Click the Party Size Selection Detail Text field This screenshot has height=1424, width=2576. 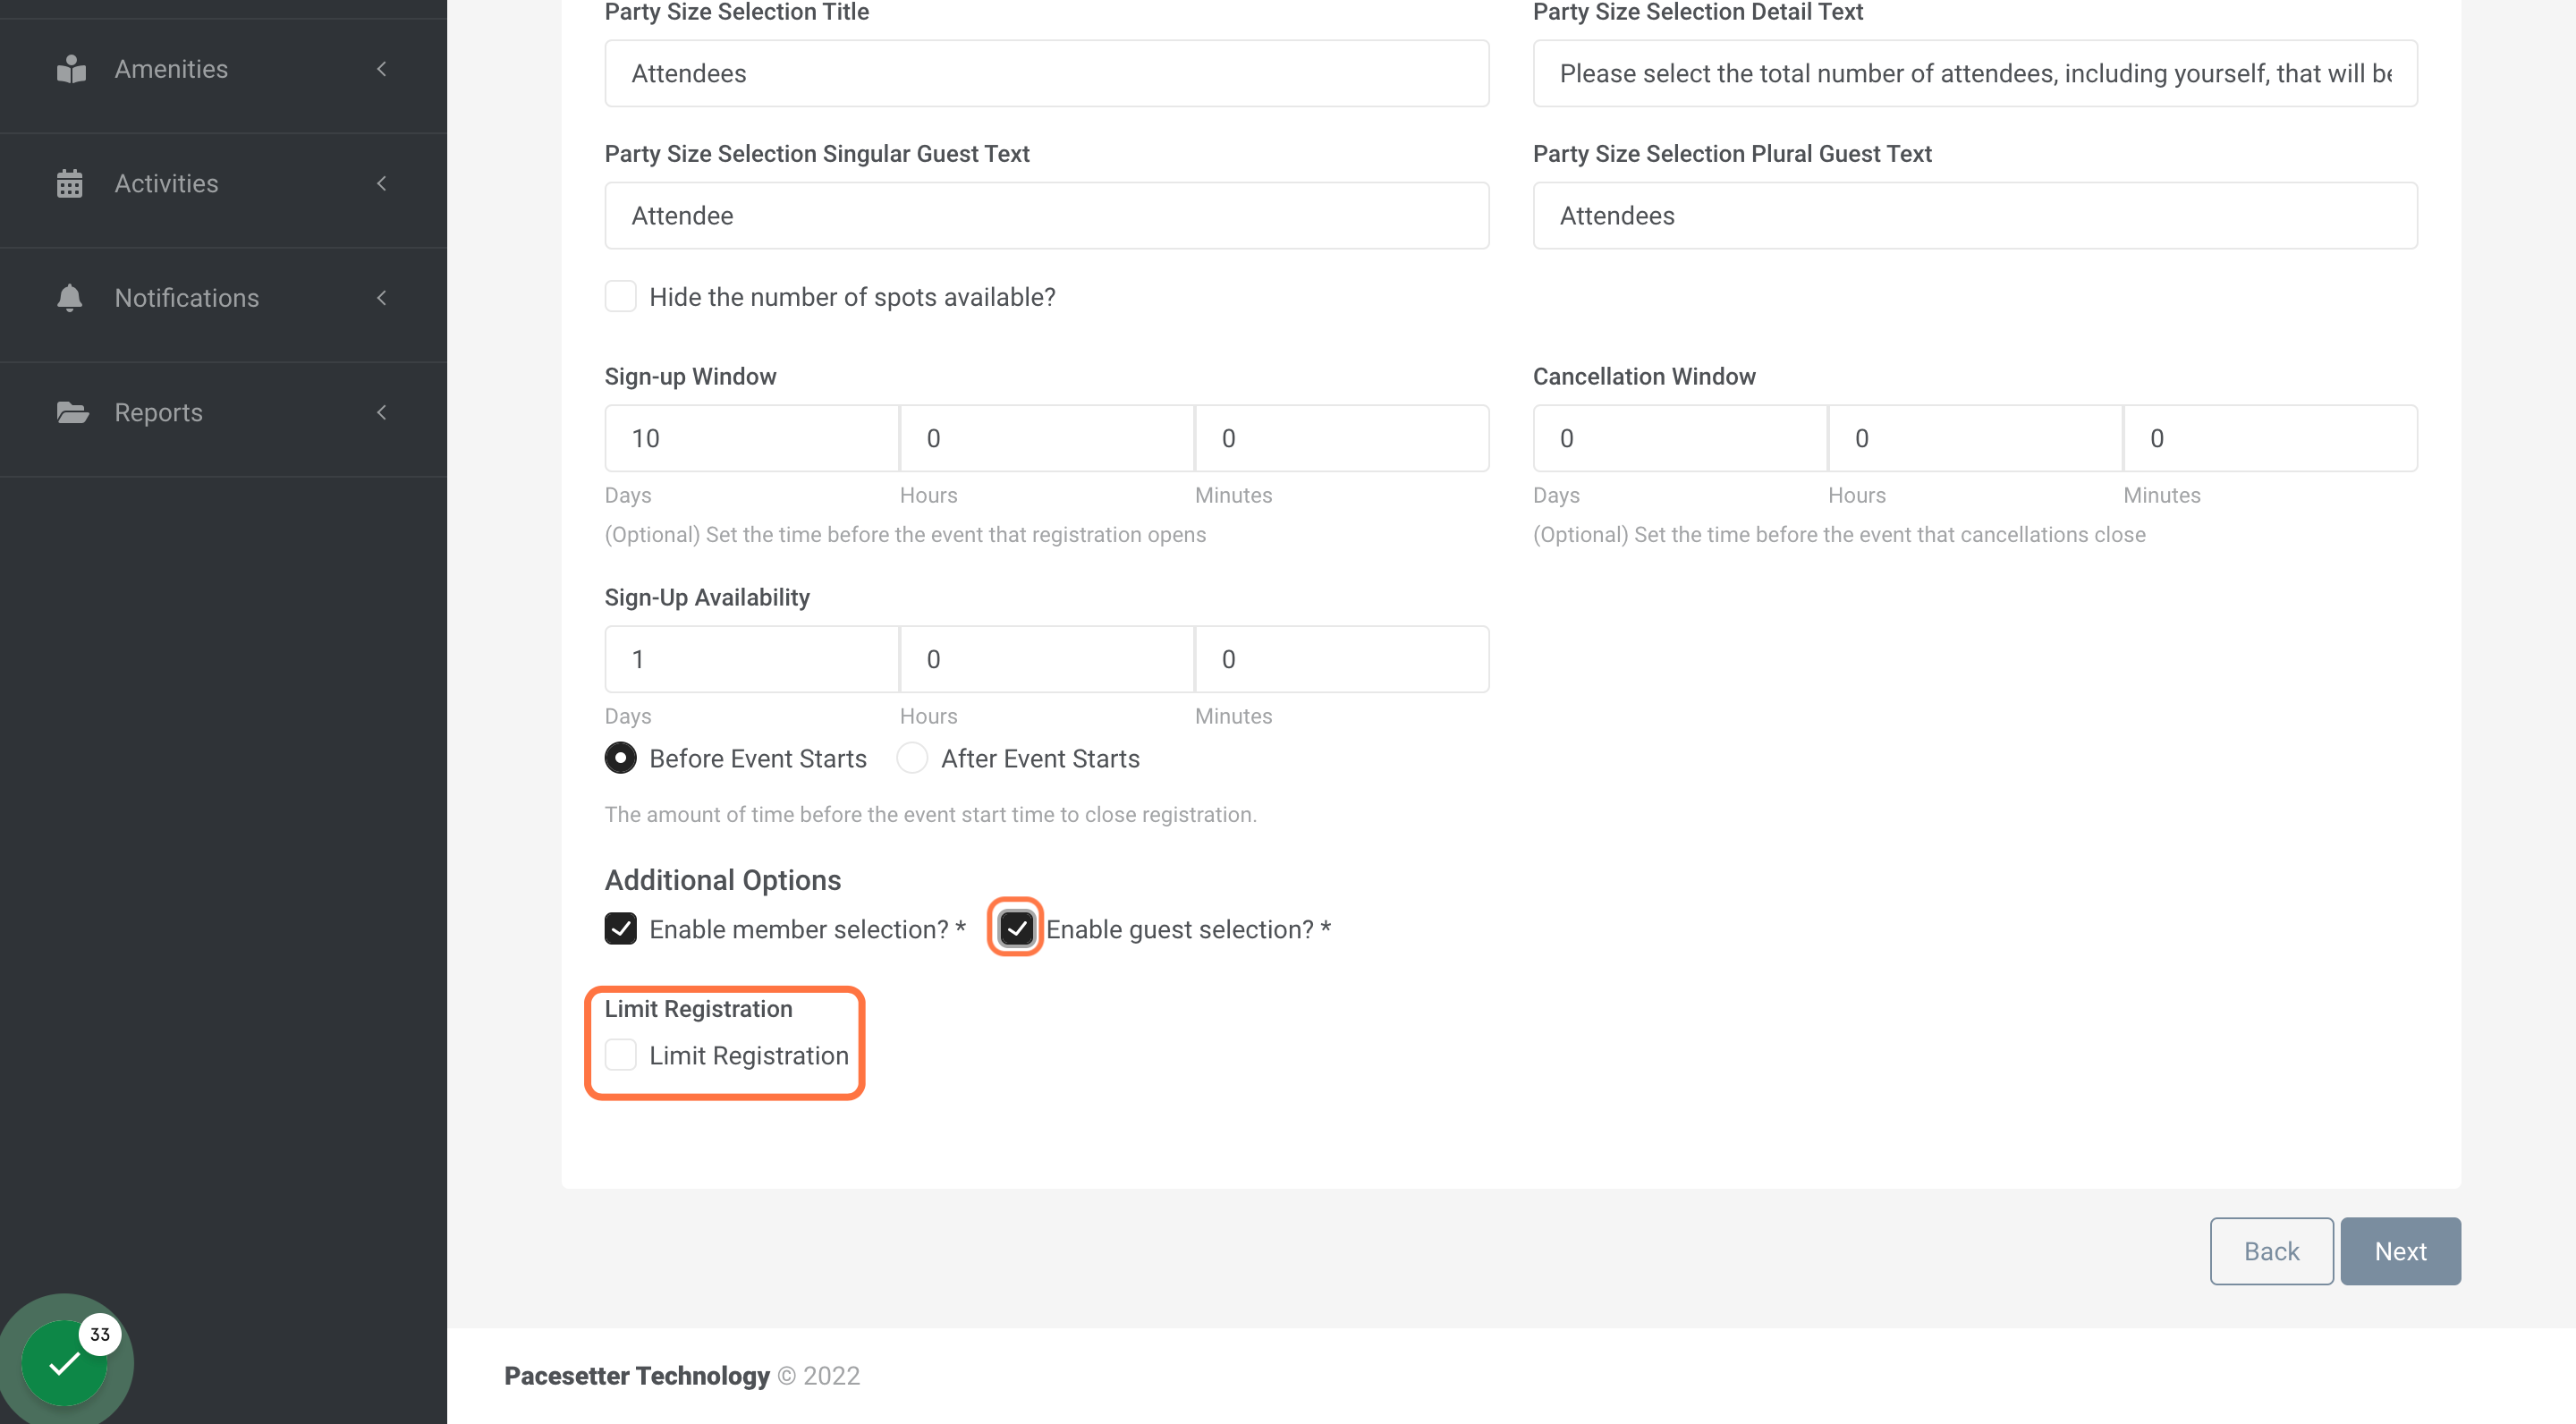(1975, 74)
